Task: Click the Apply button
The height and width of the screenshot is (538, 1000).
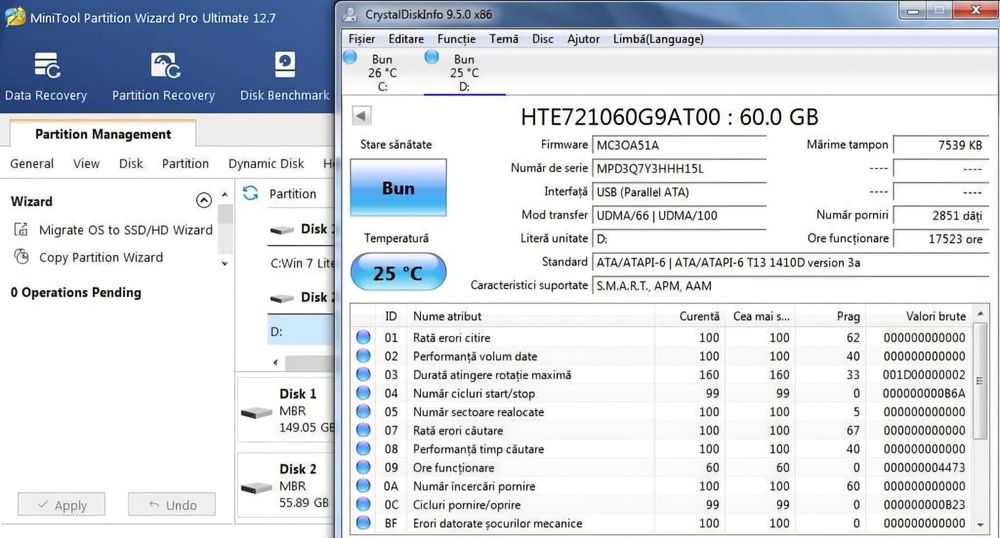Action: pos(61,504)
